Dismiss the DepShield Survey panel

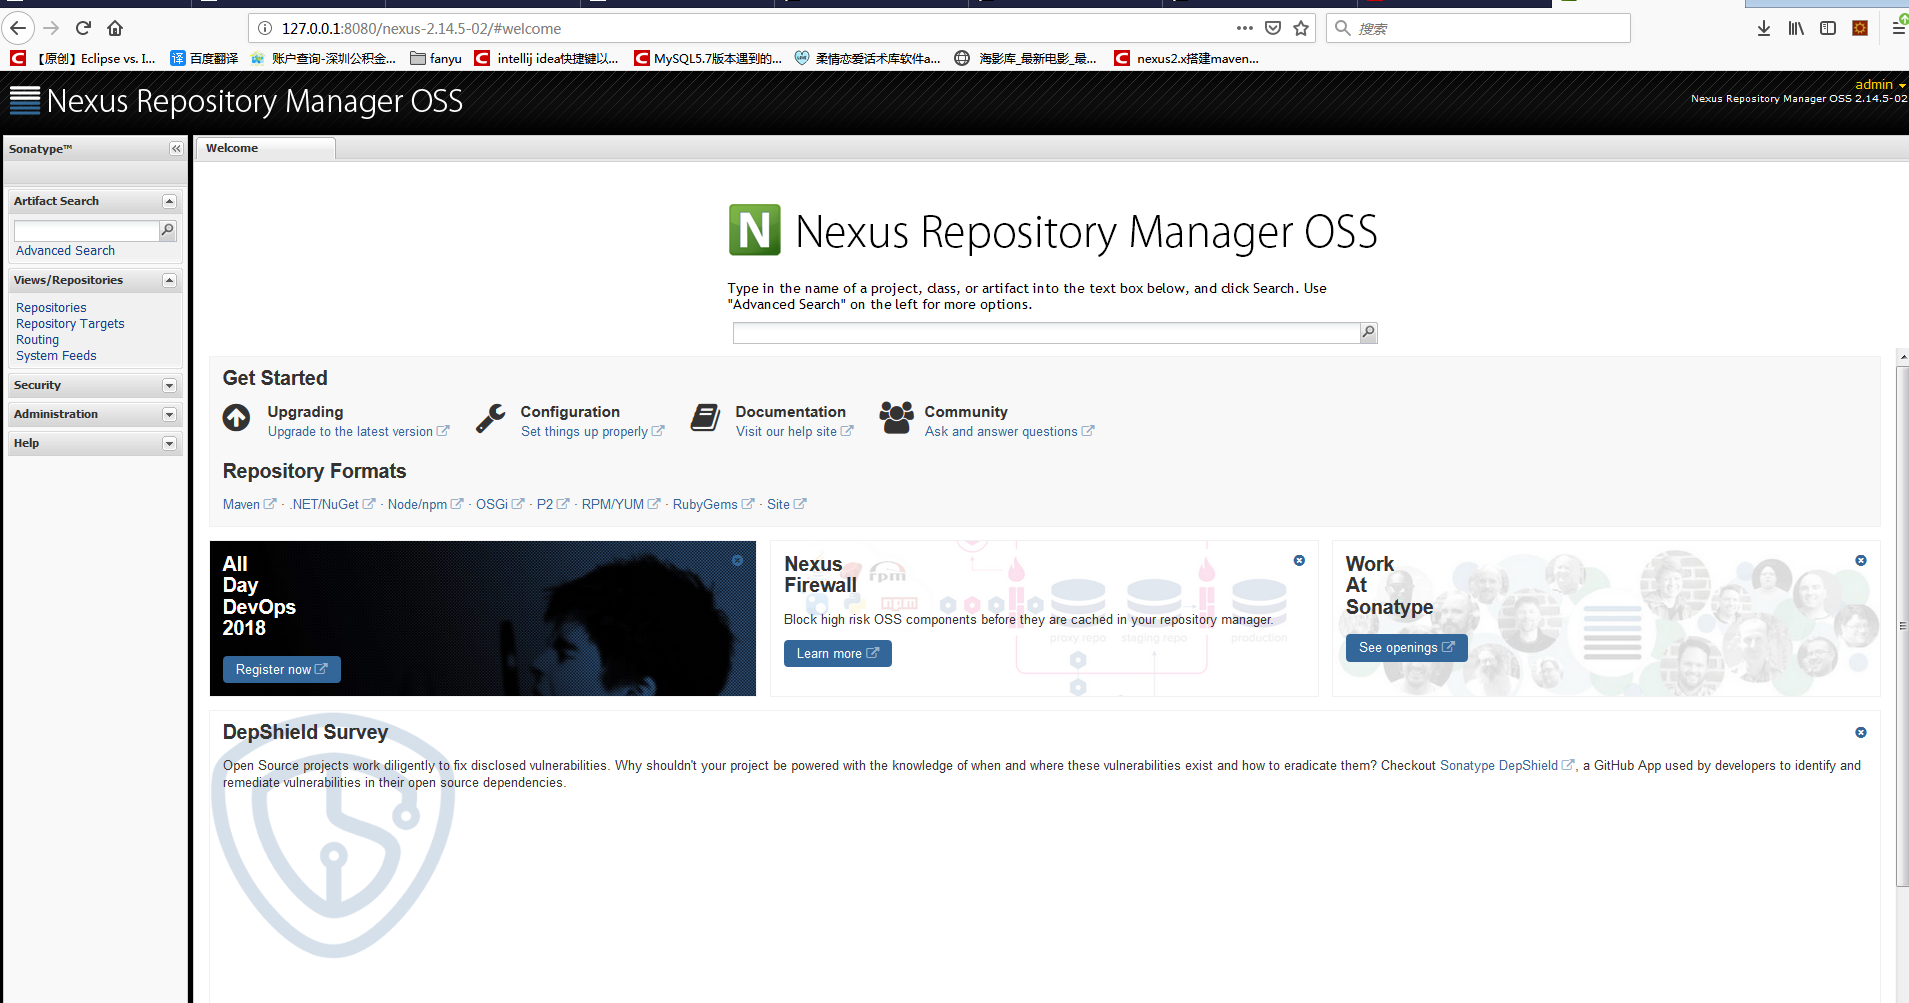click(x=1861, y=733)
